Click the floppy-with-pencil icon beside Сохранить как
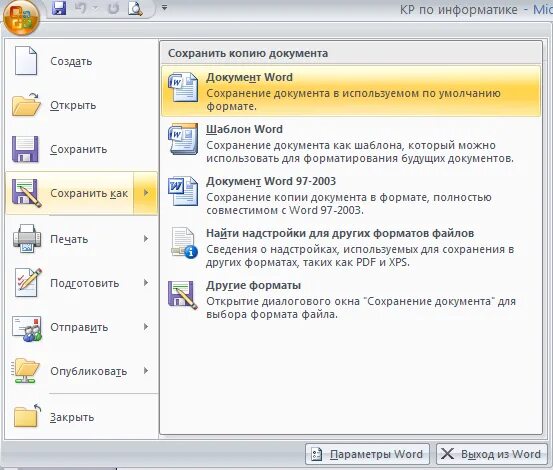 coord(26,193)
